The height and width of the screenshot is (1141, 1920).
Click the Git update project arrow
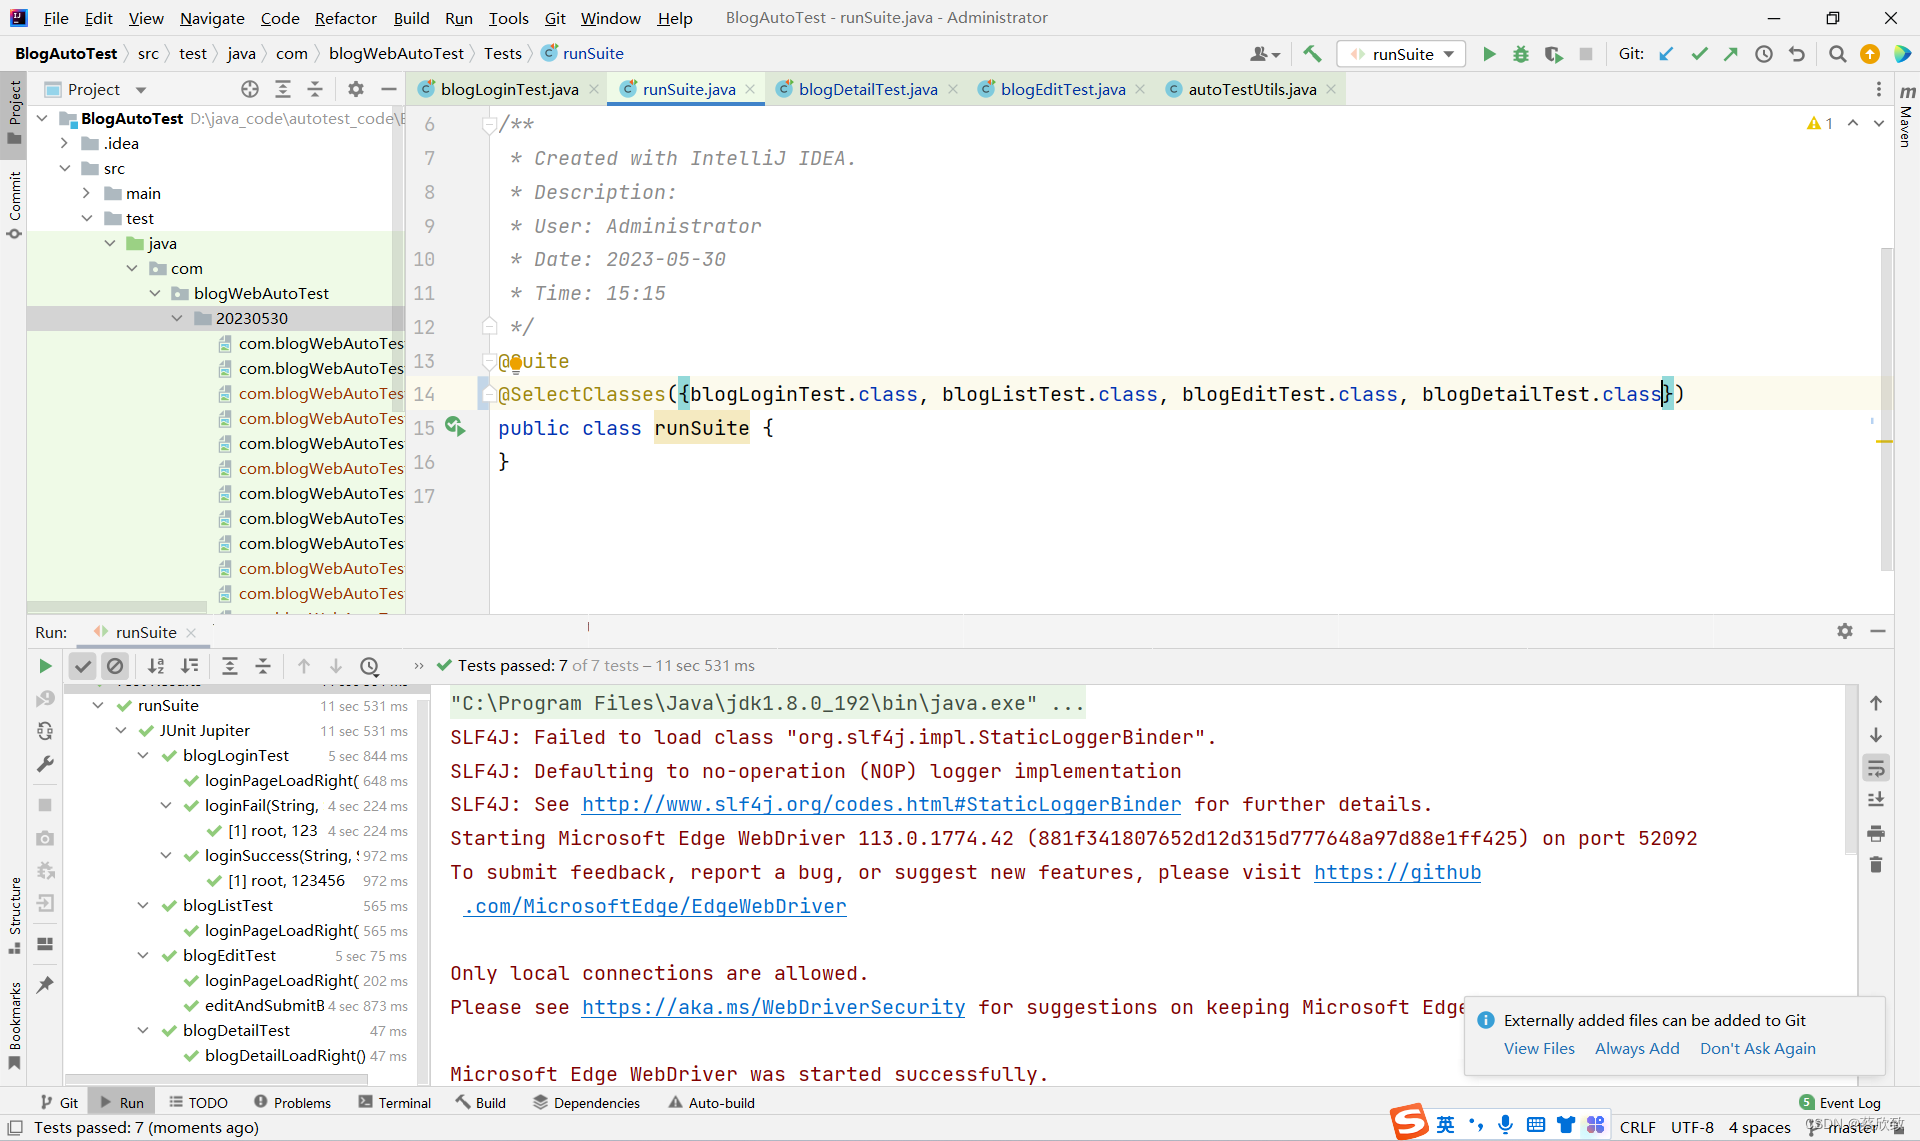click(1666, 54)
